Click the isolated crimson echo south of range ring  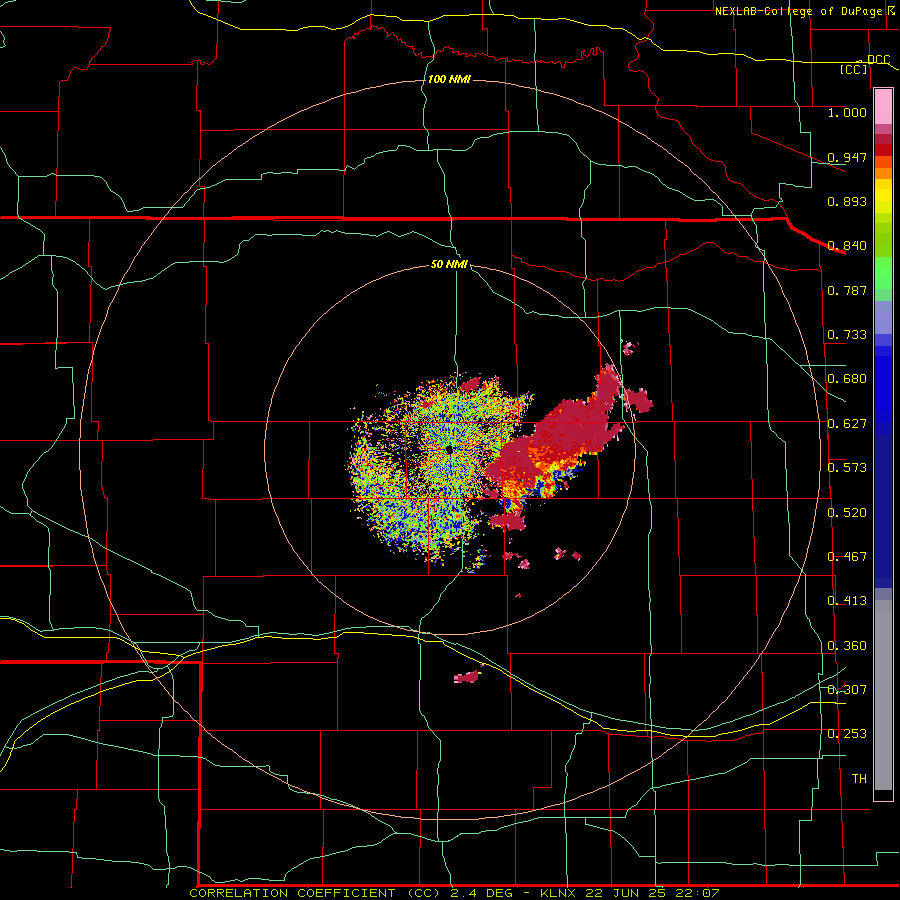click(467, 677)
